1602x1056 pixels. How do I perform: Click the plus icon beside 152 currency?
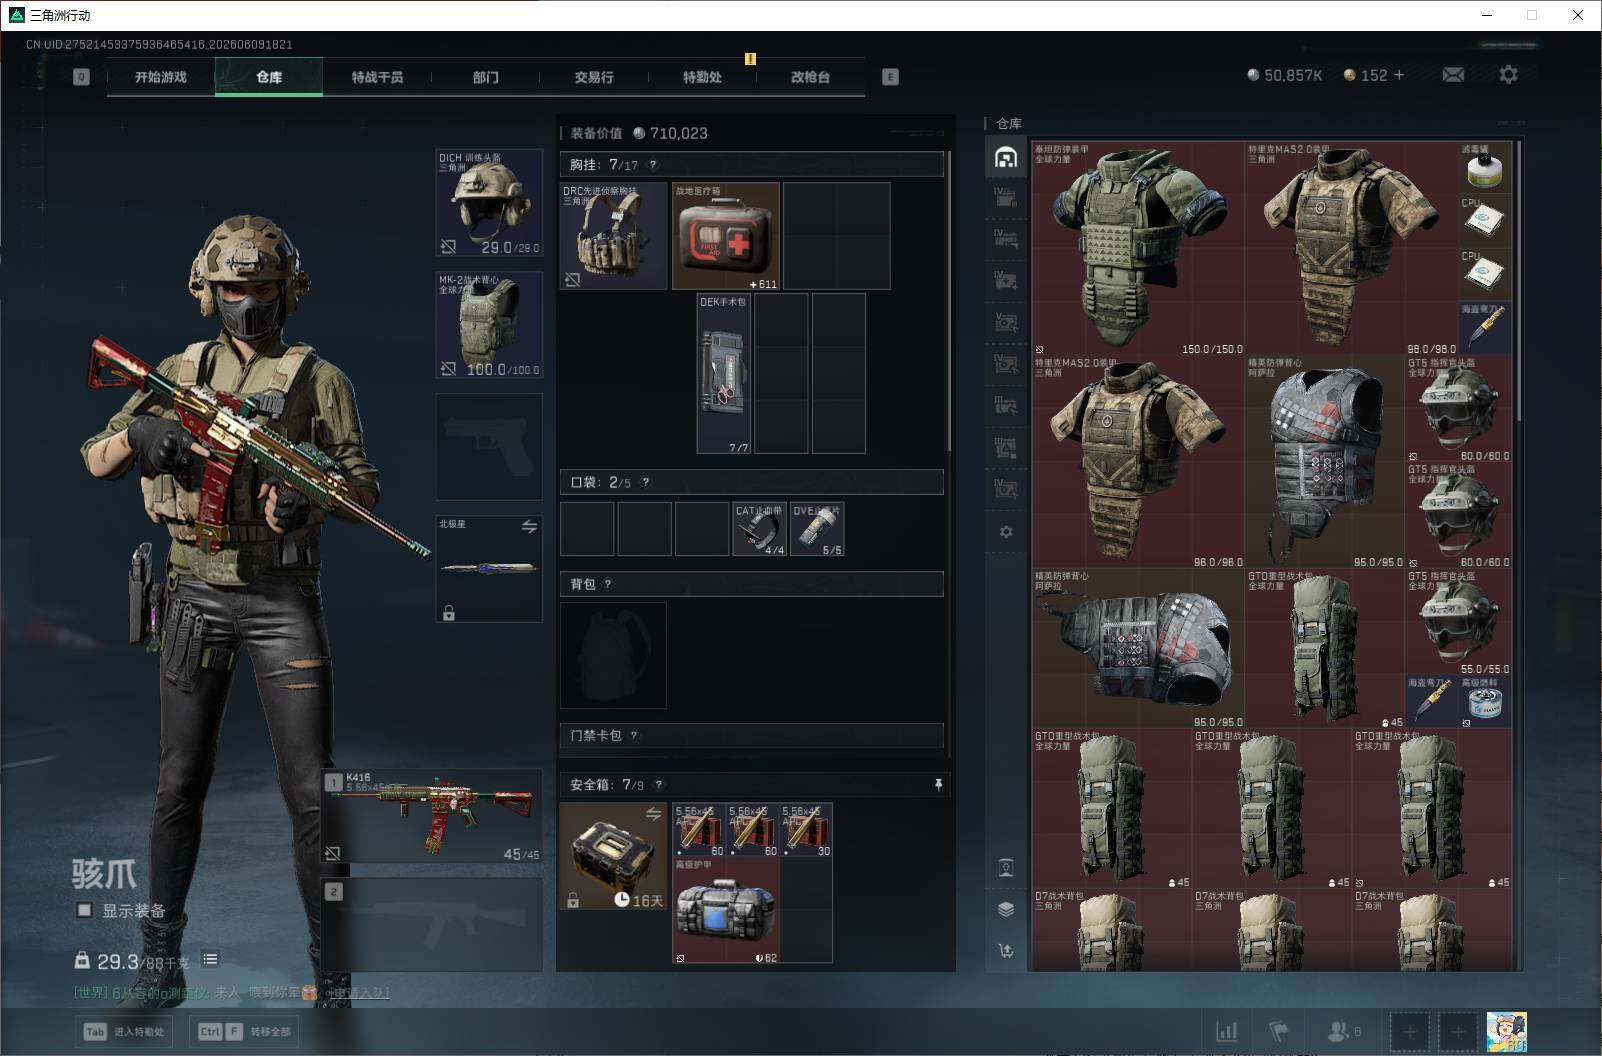tap(1398, 75)
